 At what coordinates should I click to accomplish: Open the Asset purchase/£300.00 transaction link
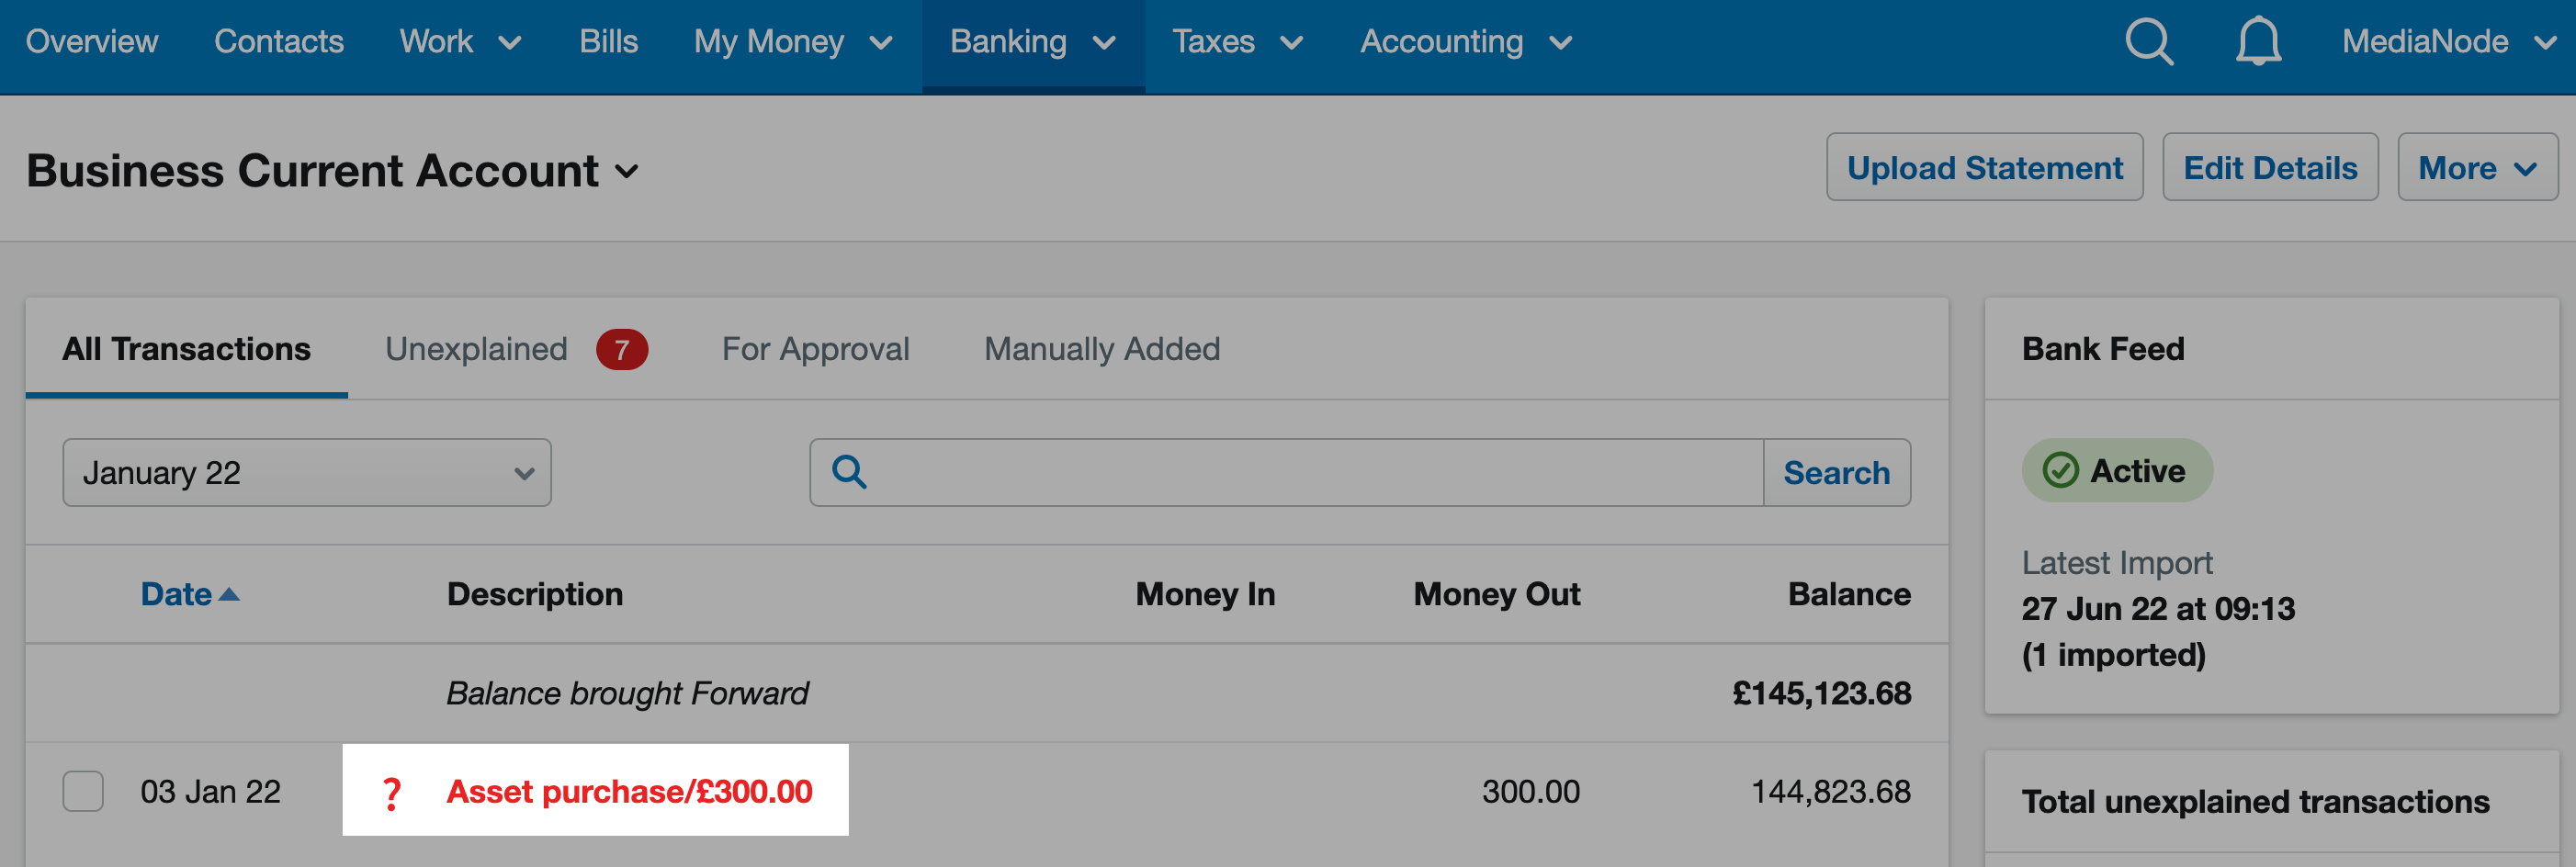click(x=629, y=792)
